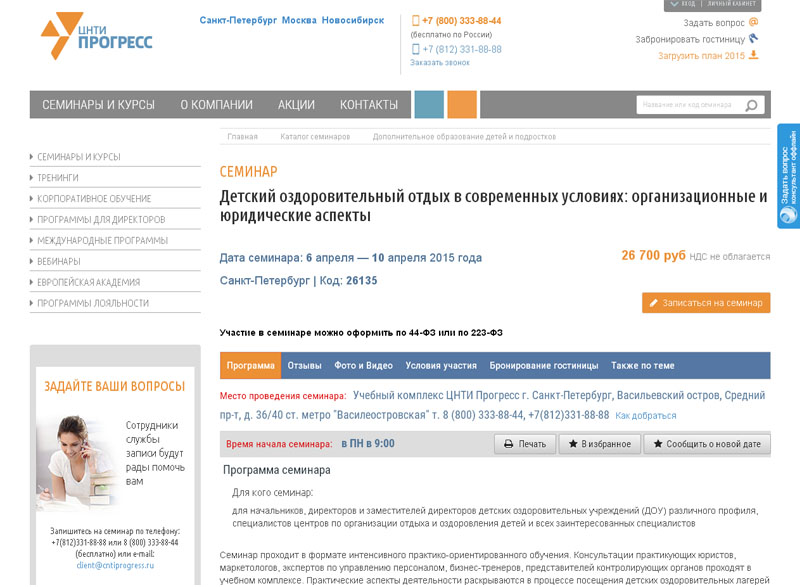Open the Личный кабинет link

pyautogui.click(x=731, y=4)
